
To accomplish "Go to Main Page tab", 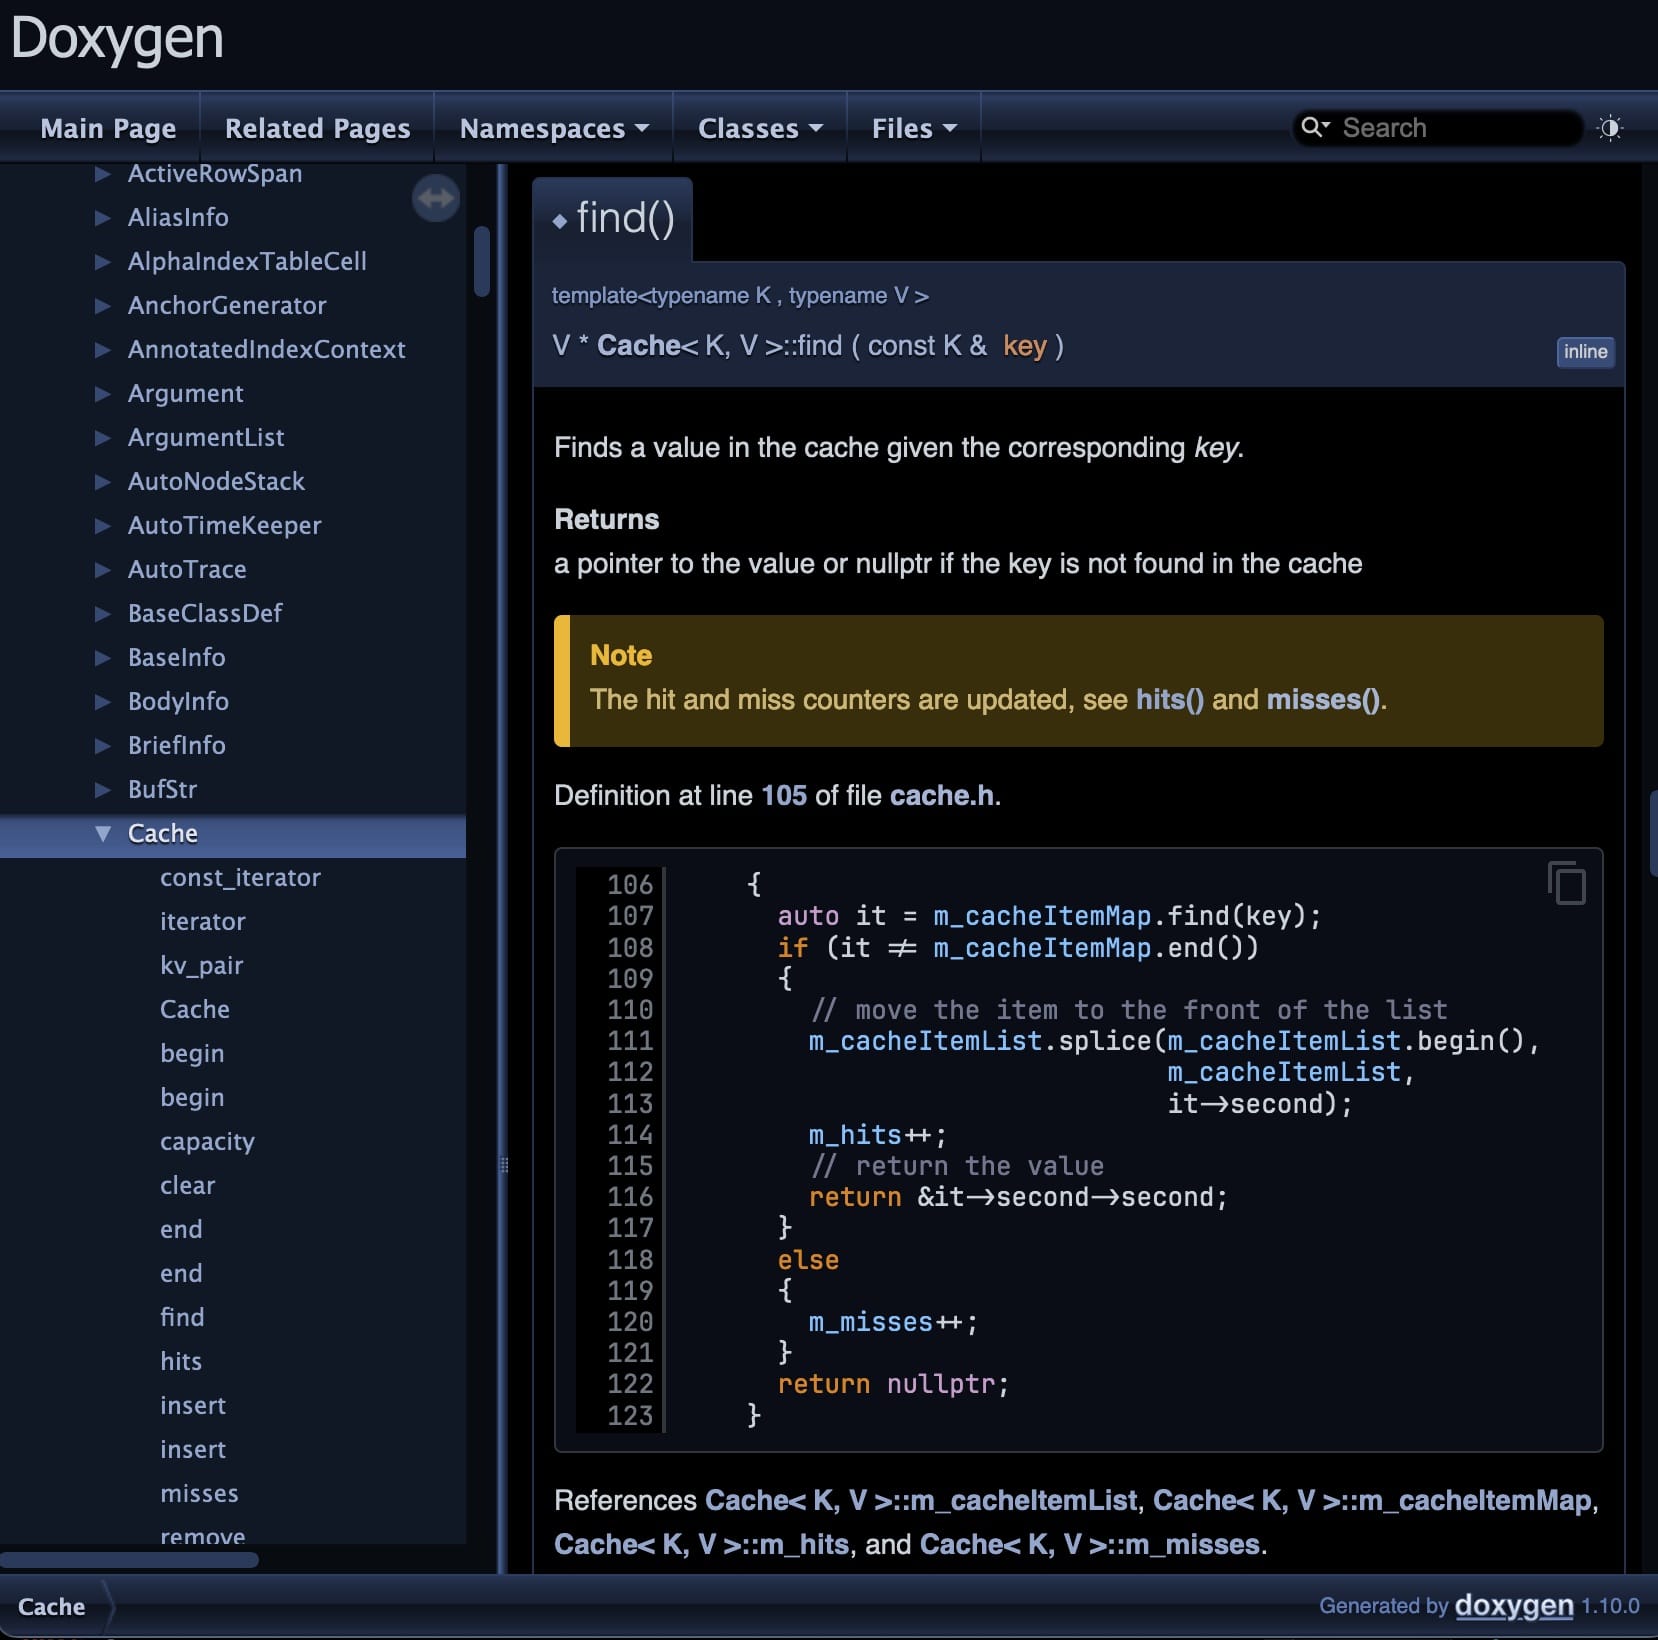I will click(x=108, y=128).
